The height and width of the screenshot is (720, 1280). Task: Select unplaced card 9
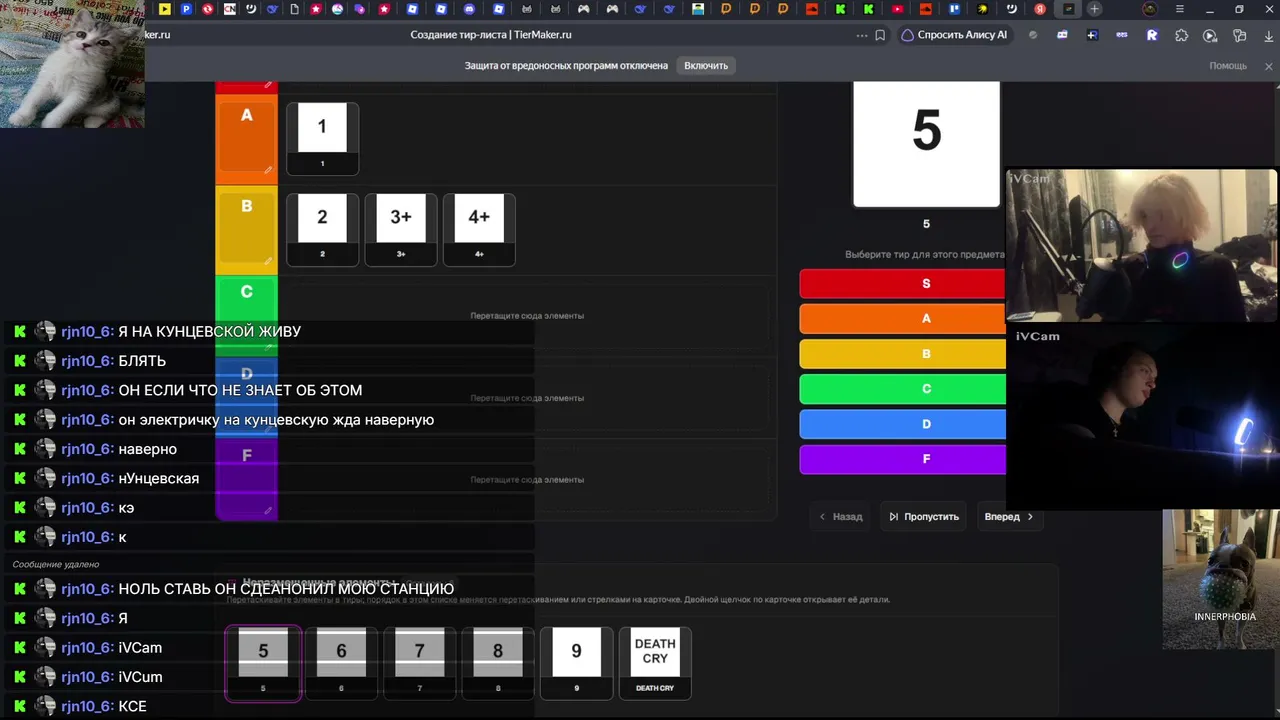[576, 663]
